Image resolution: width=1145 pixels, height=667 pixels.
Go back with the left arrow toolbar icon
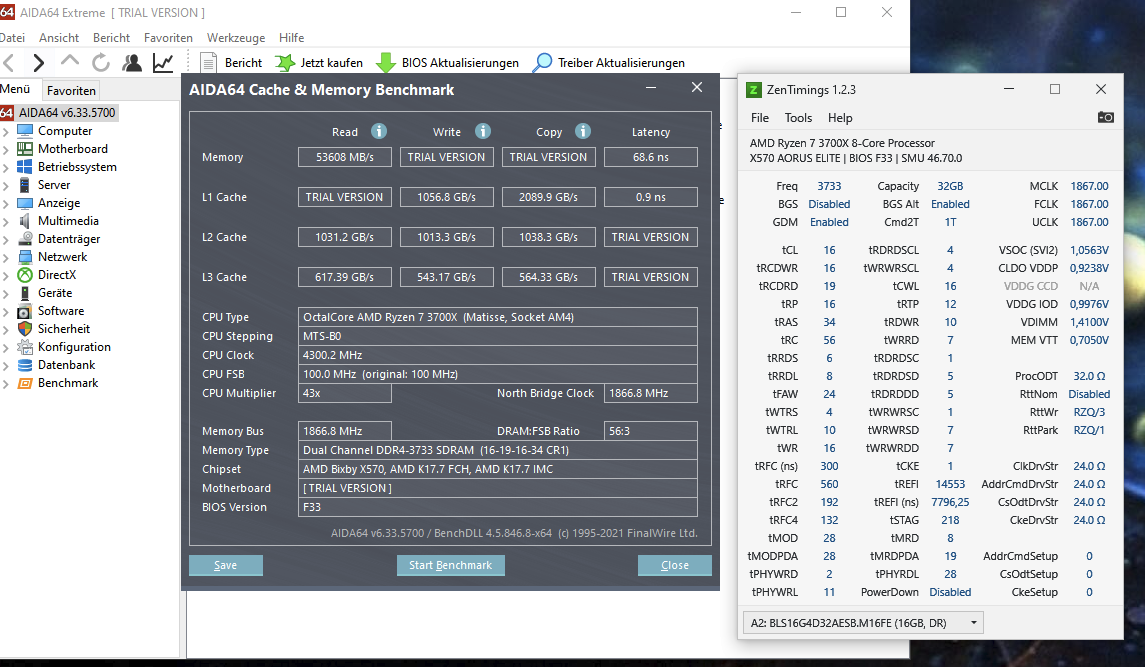9,63
